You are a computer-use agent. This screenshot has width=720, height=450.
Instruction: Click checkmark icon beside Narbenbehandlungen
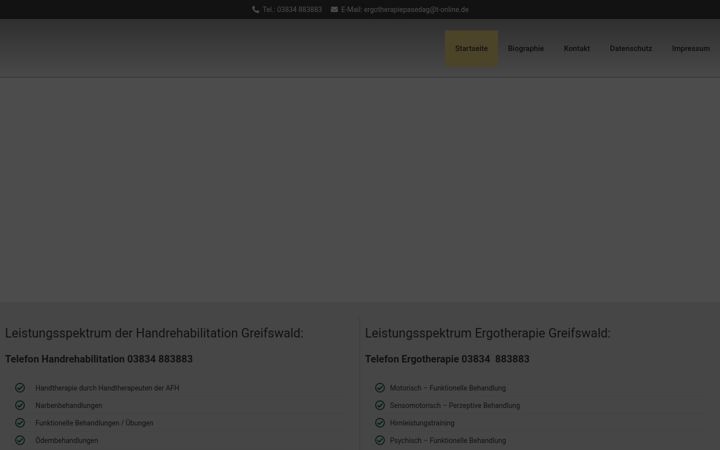[20, 405]
